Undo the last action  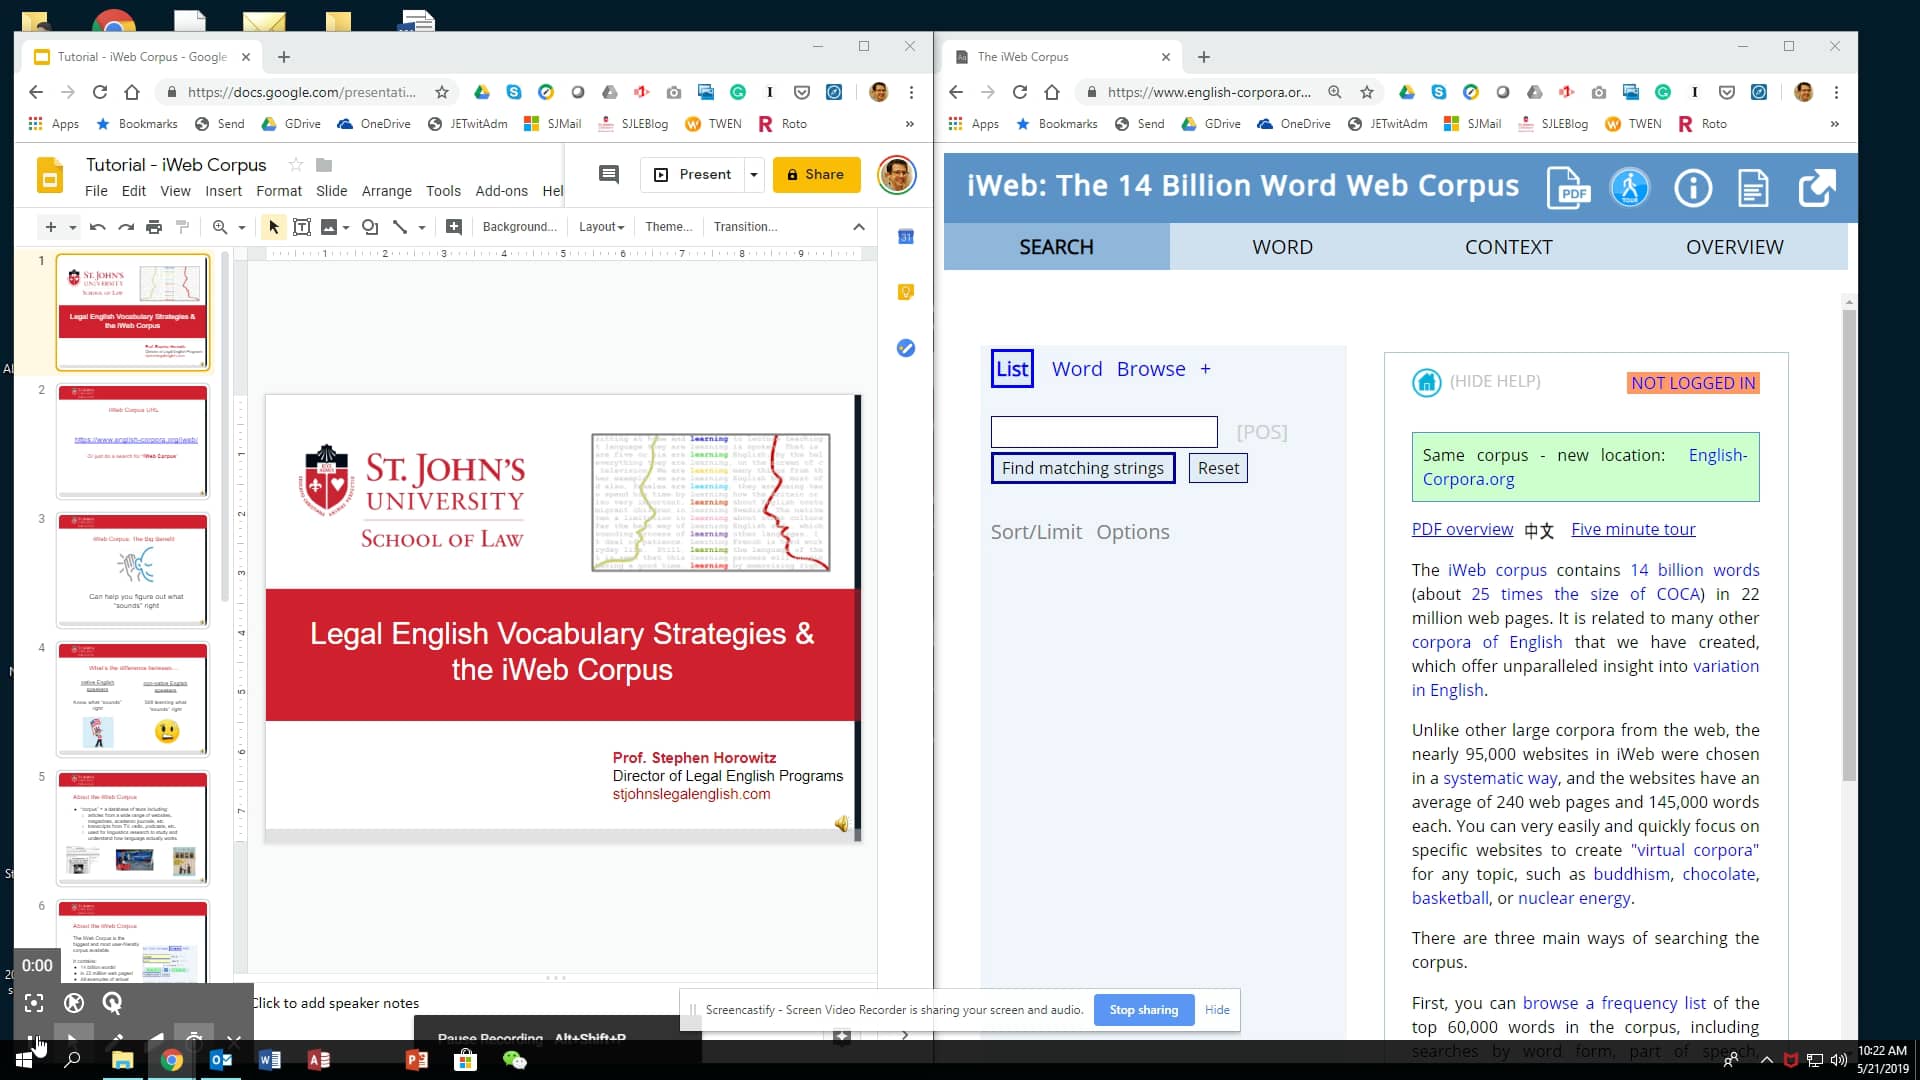[97, 227]
